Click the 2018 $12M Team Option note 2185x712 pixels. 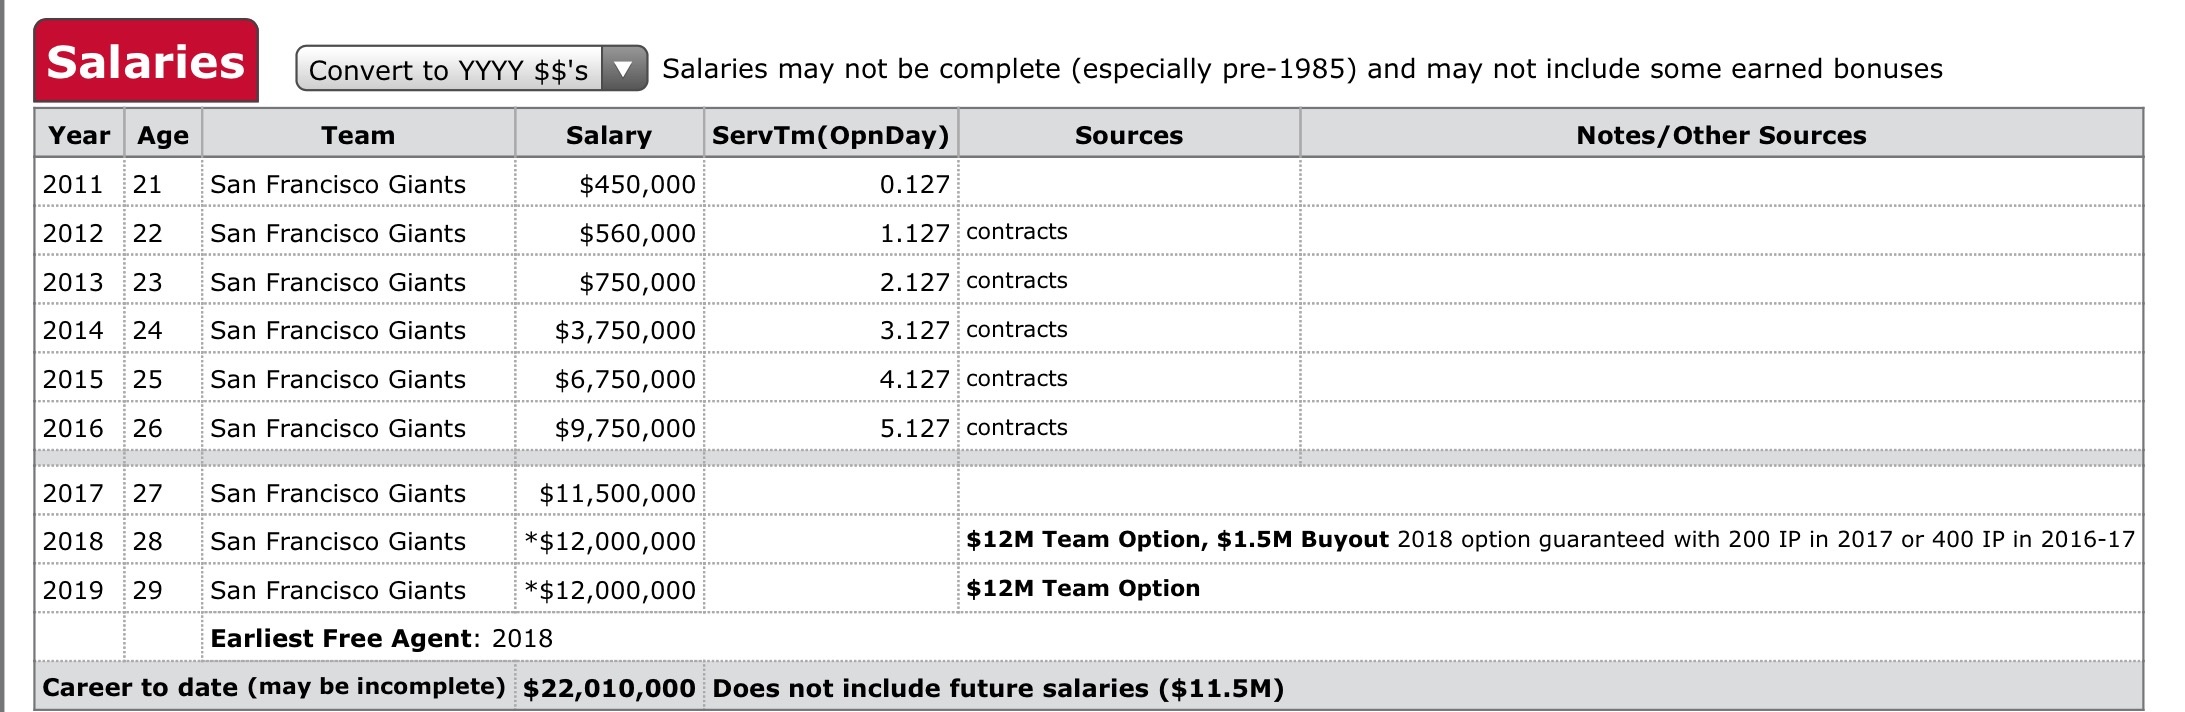point(1177,540)
